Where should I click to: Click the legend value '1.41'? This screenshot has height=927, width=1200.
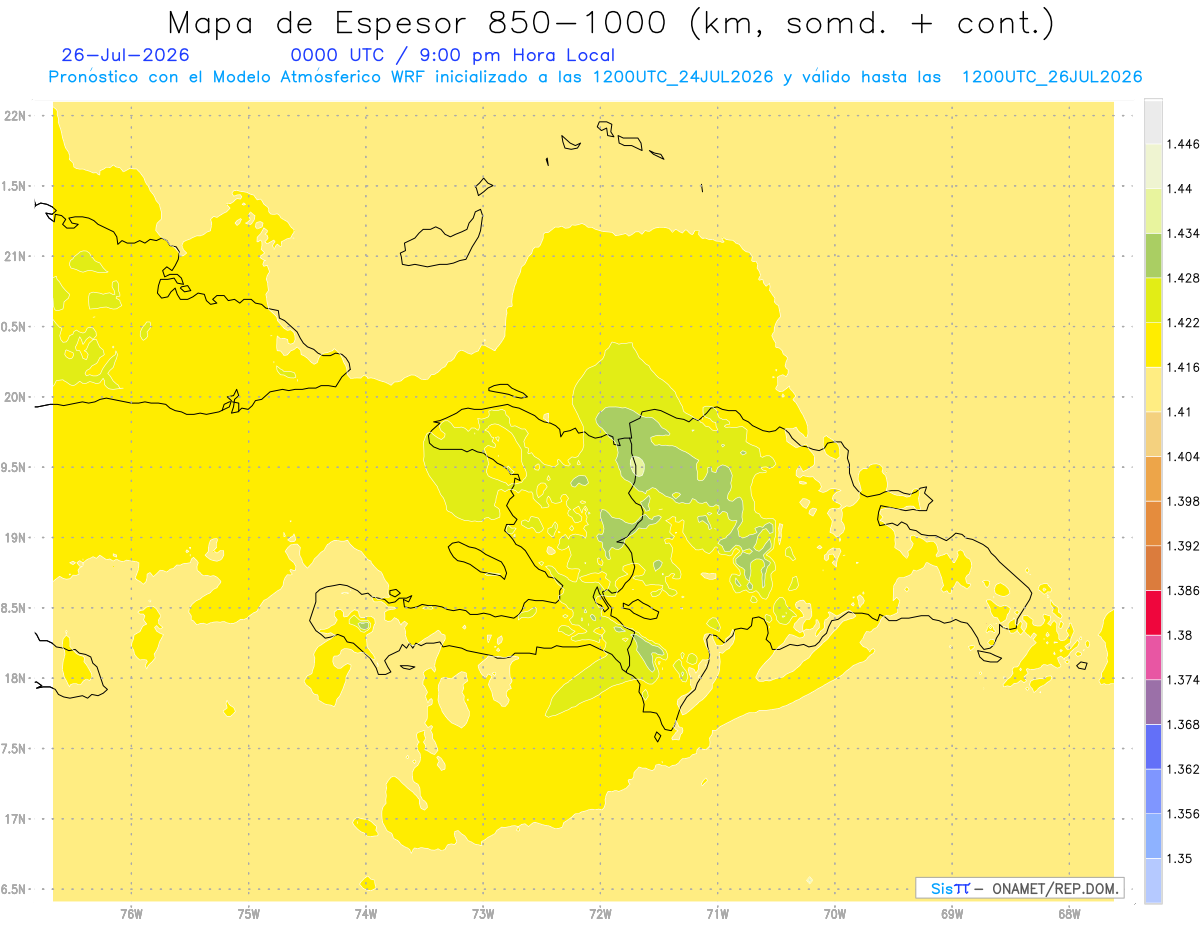coord(1179,412)
